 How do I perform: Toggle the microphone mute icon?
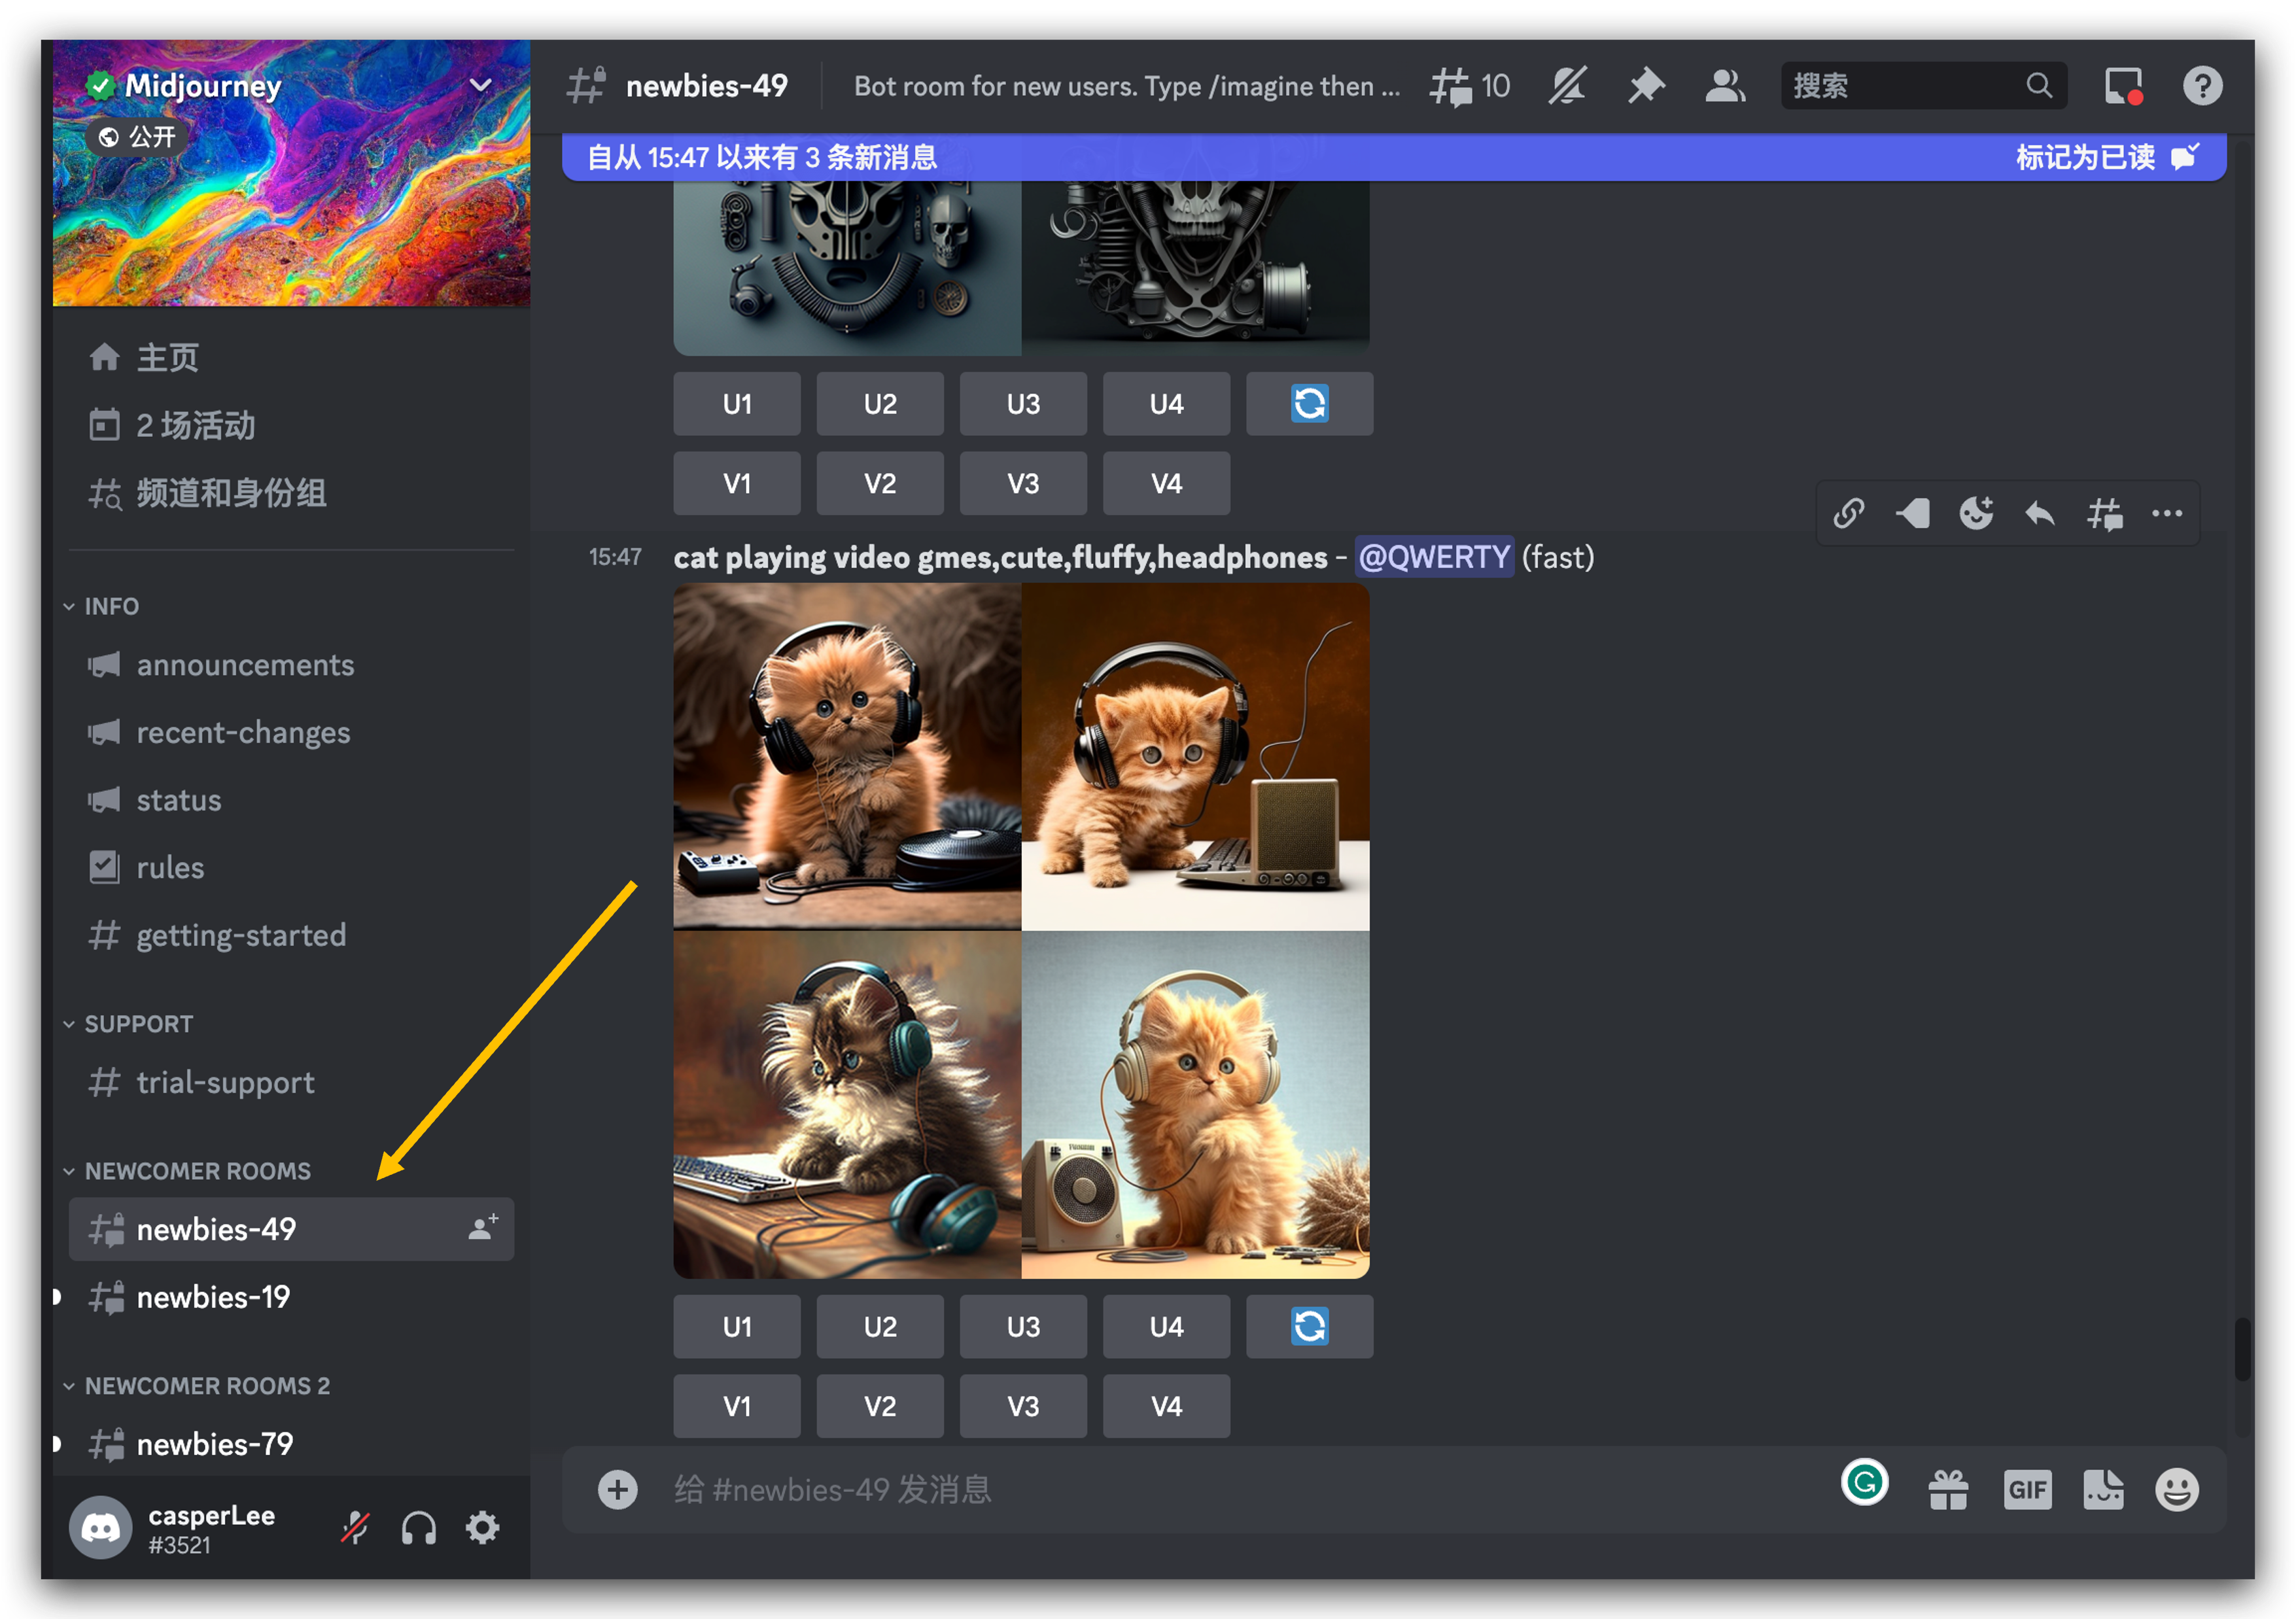tap(355, 1528)
